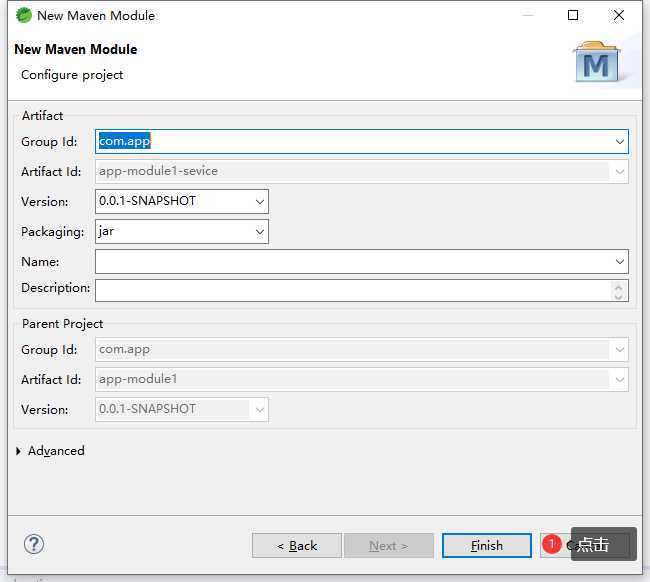Click the disabled Next button
Image resolution: width=650 pixels, height=582 pixels.
389,546
